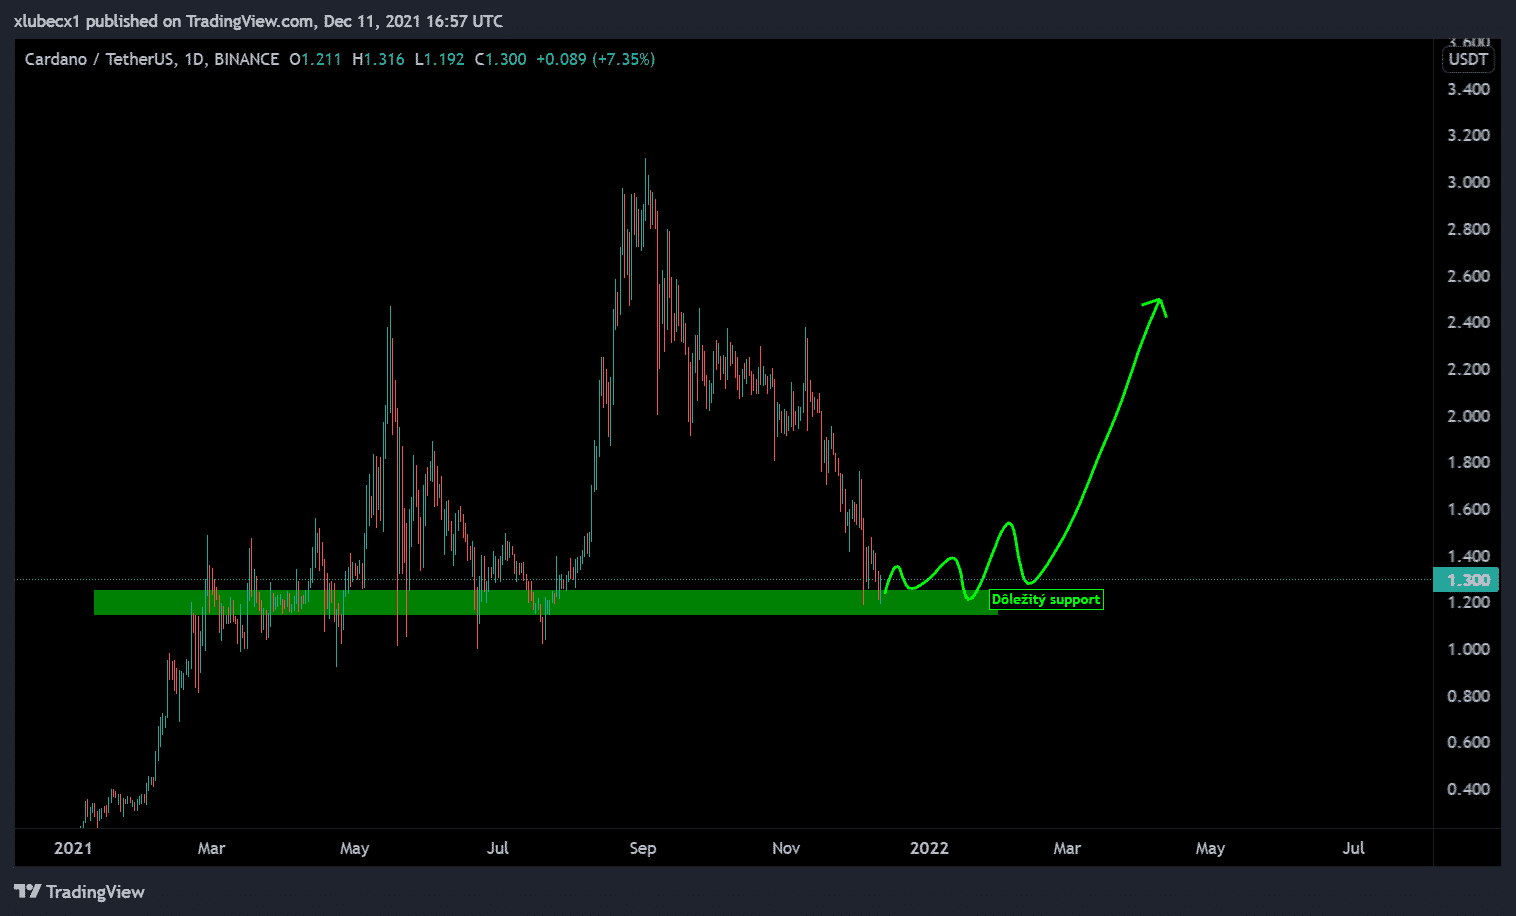Click the BINANCE exchange label
This screenshot has height=916, width=1516.
pos(246,59)
